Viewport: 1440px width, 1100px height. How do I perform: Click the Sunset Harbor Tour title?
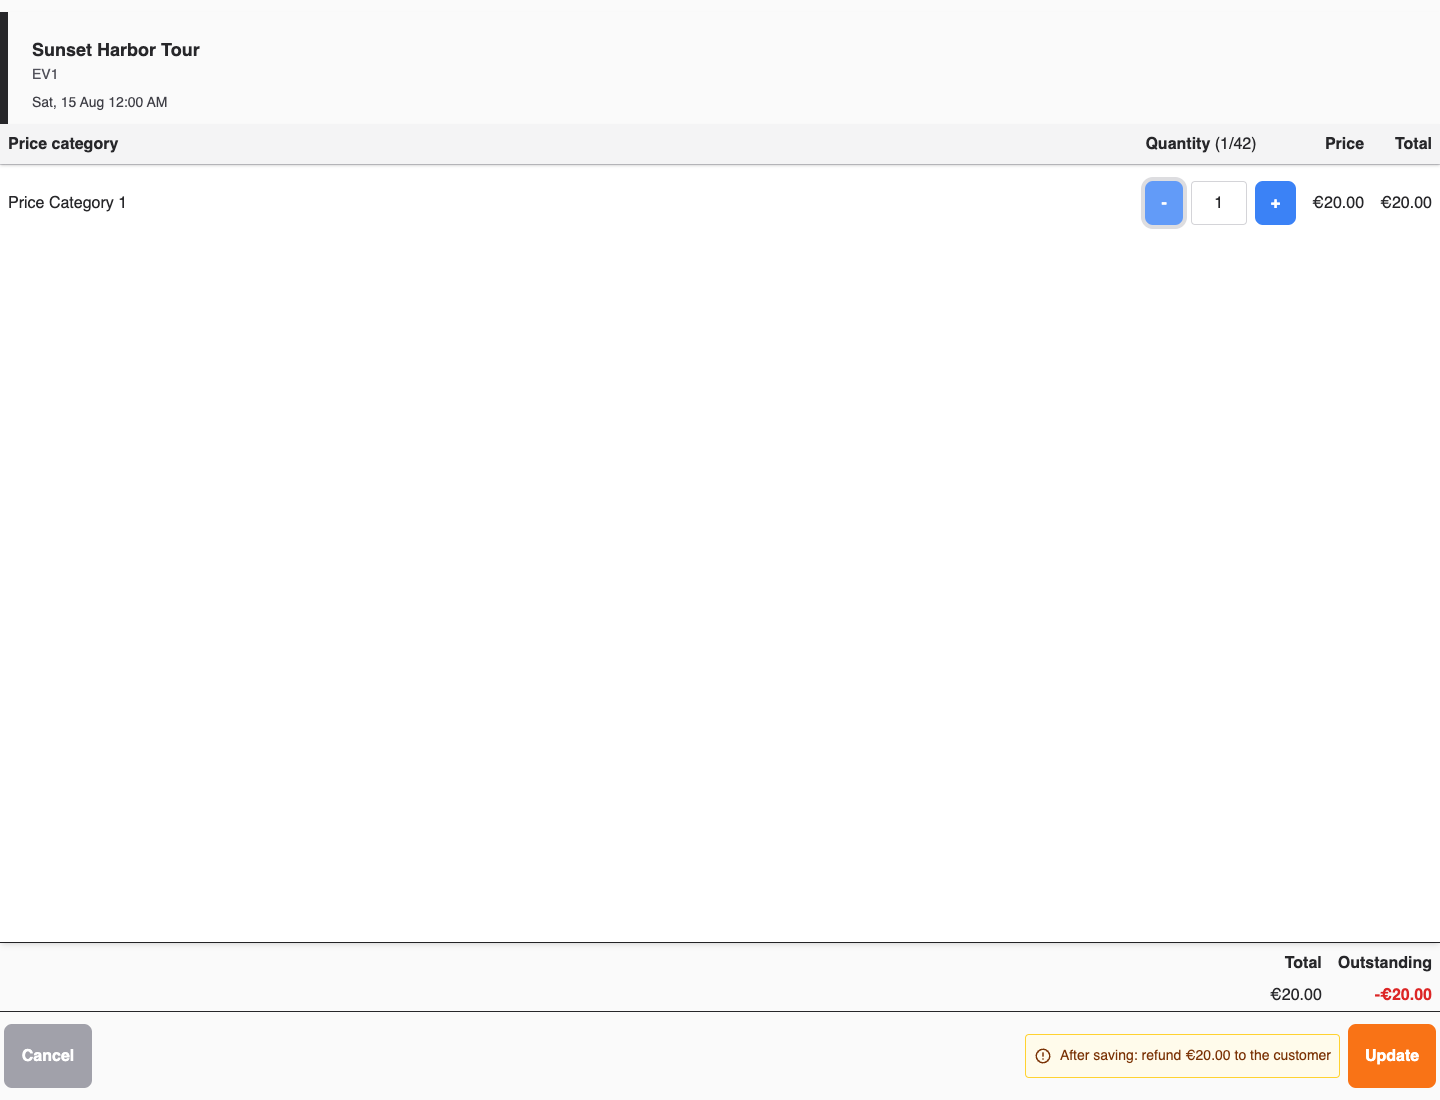coord(116,50)
